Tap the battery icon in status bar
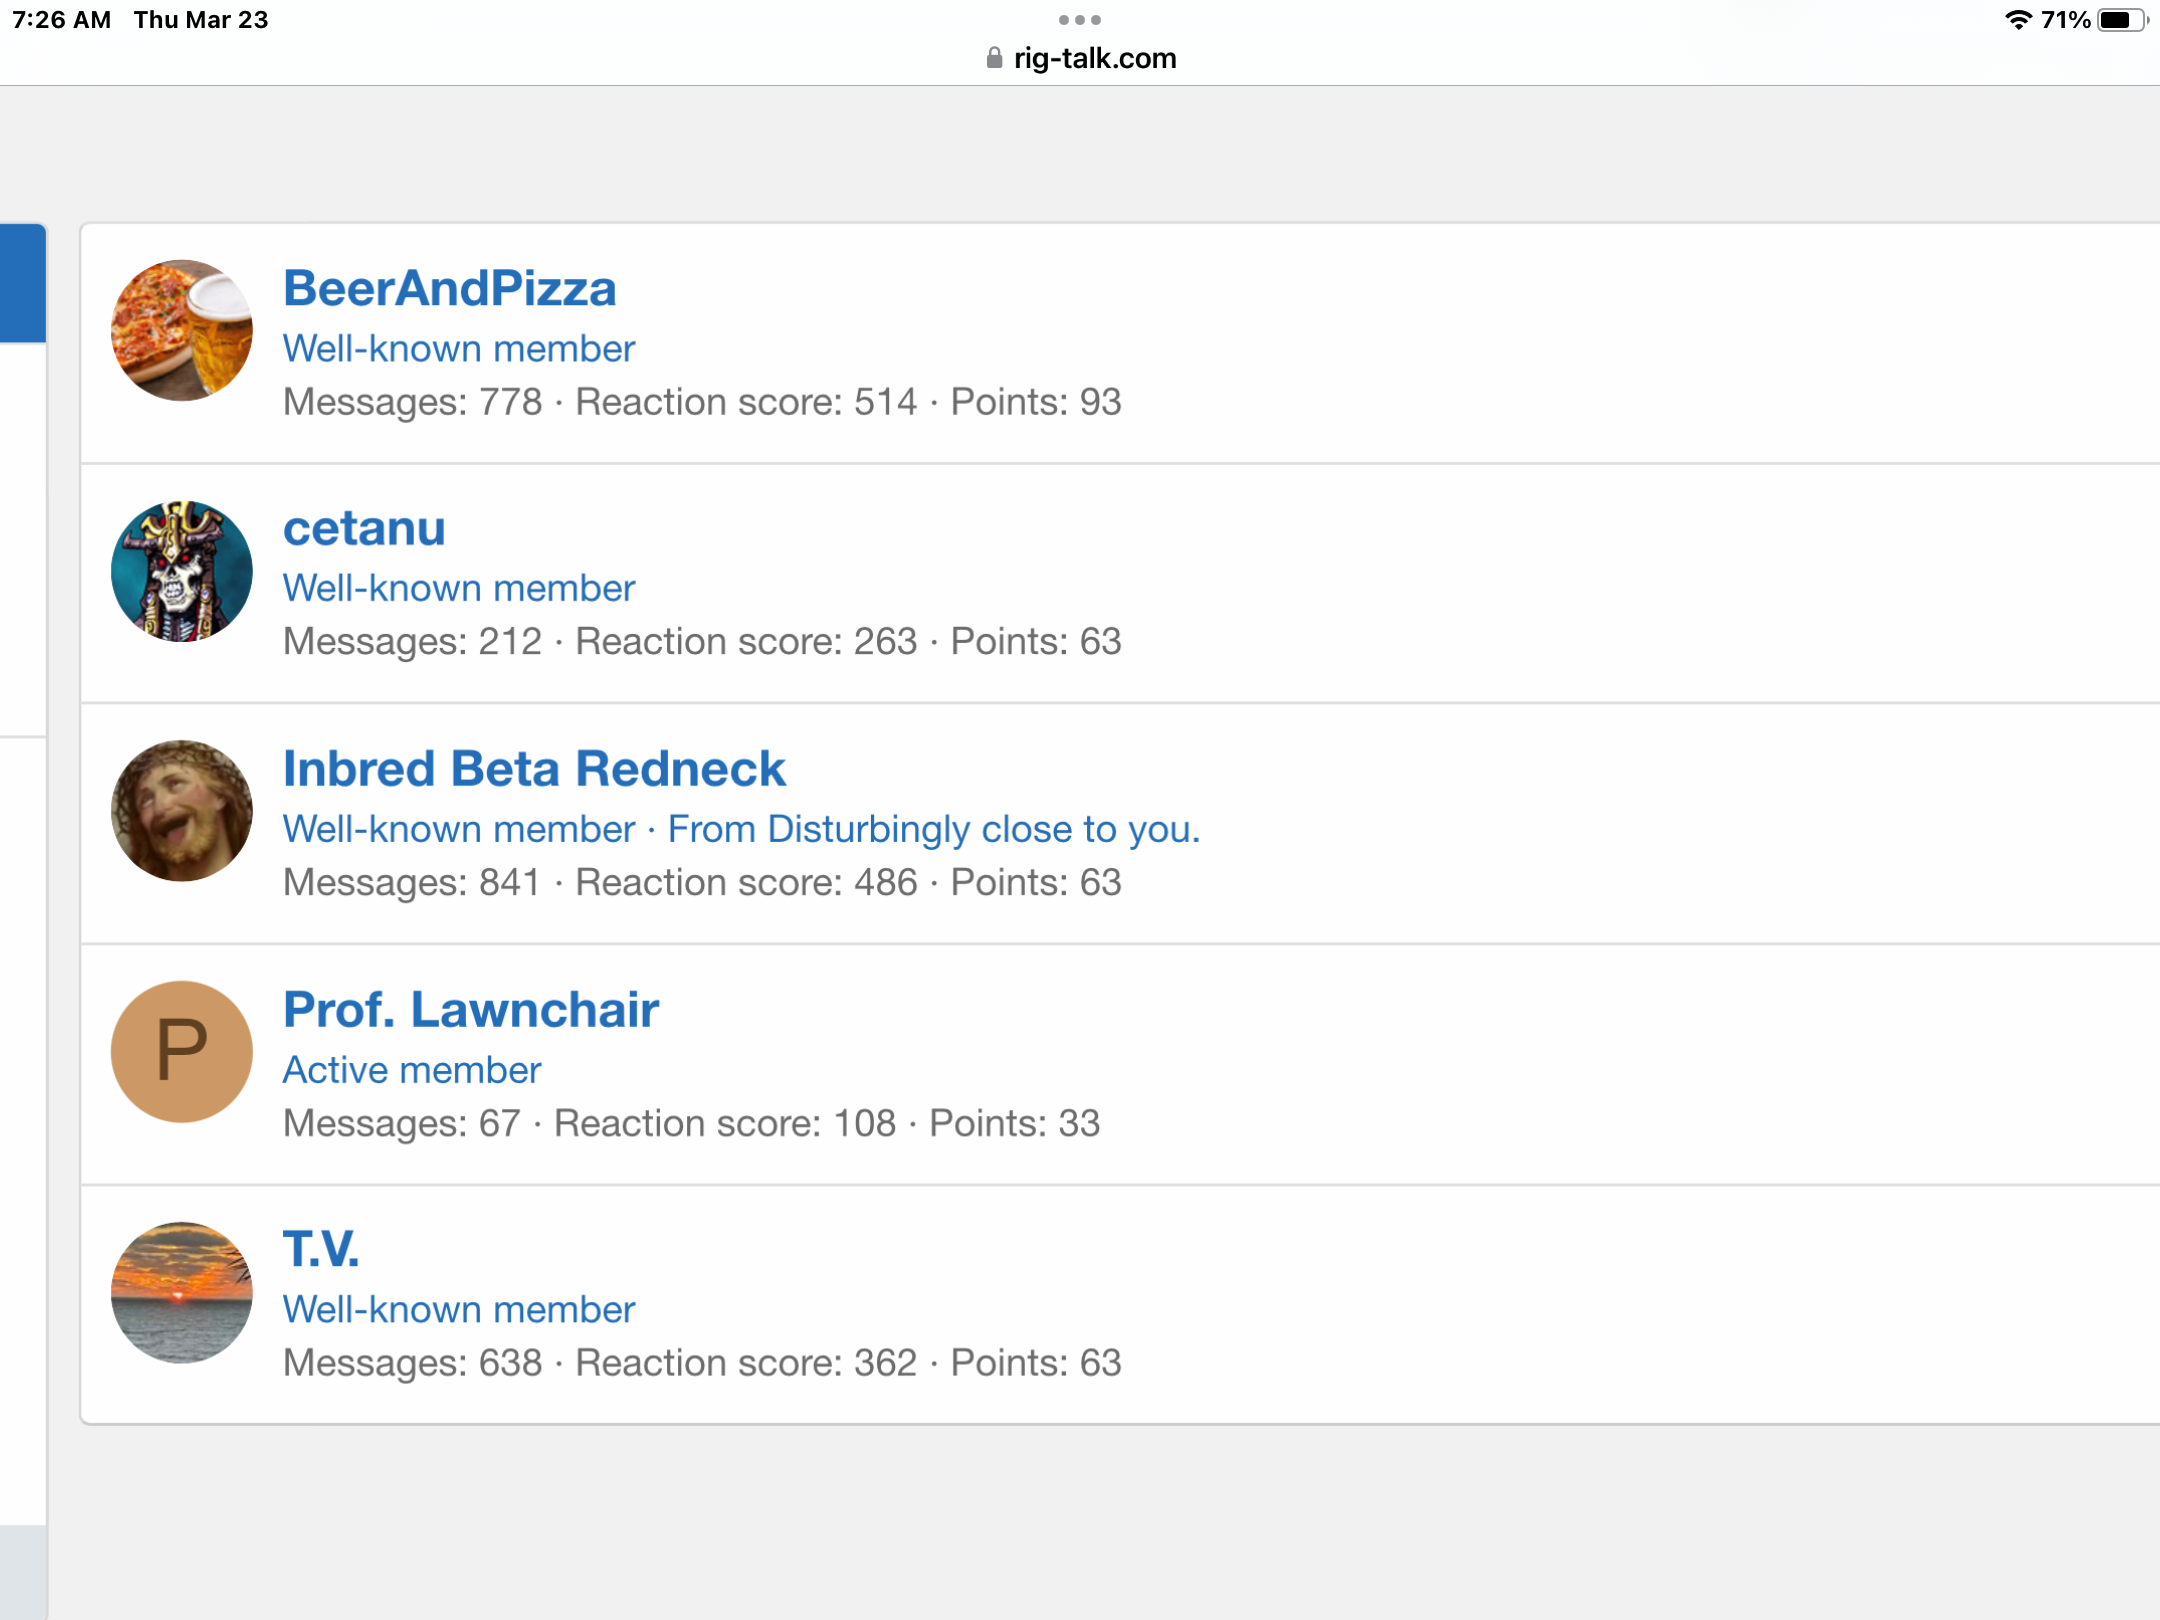This screenshot has height=1620, width=2160. pos(2121,20)
